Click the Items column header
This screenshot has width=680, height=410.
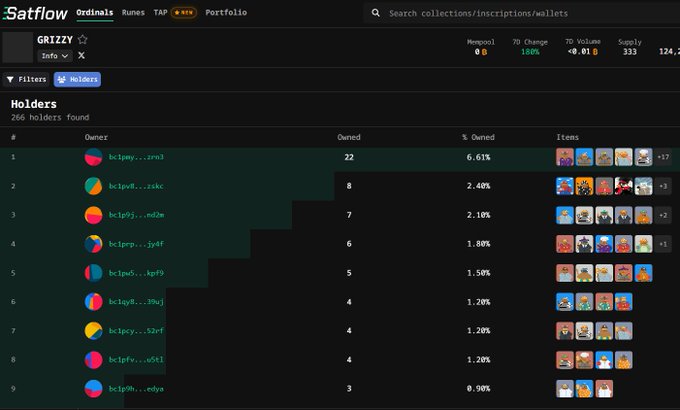pyautogui.click(x=567, y=137)
